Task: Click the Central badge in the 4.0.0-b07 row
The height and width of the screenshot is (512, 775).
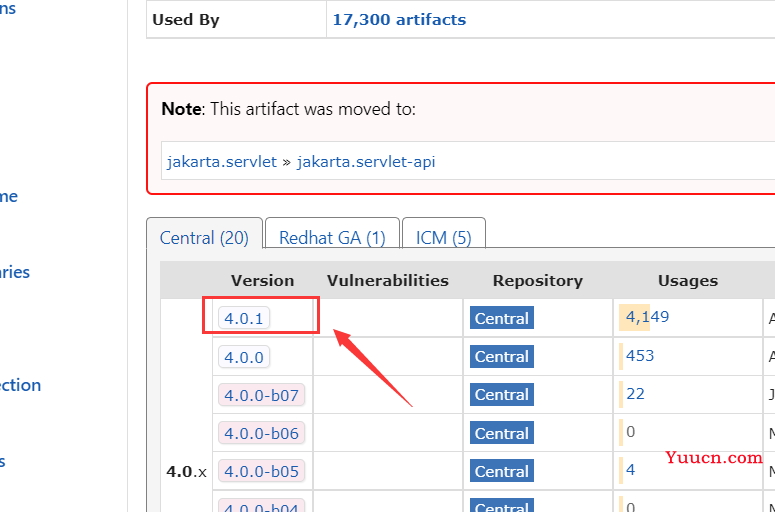Action: pos(502,395)
